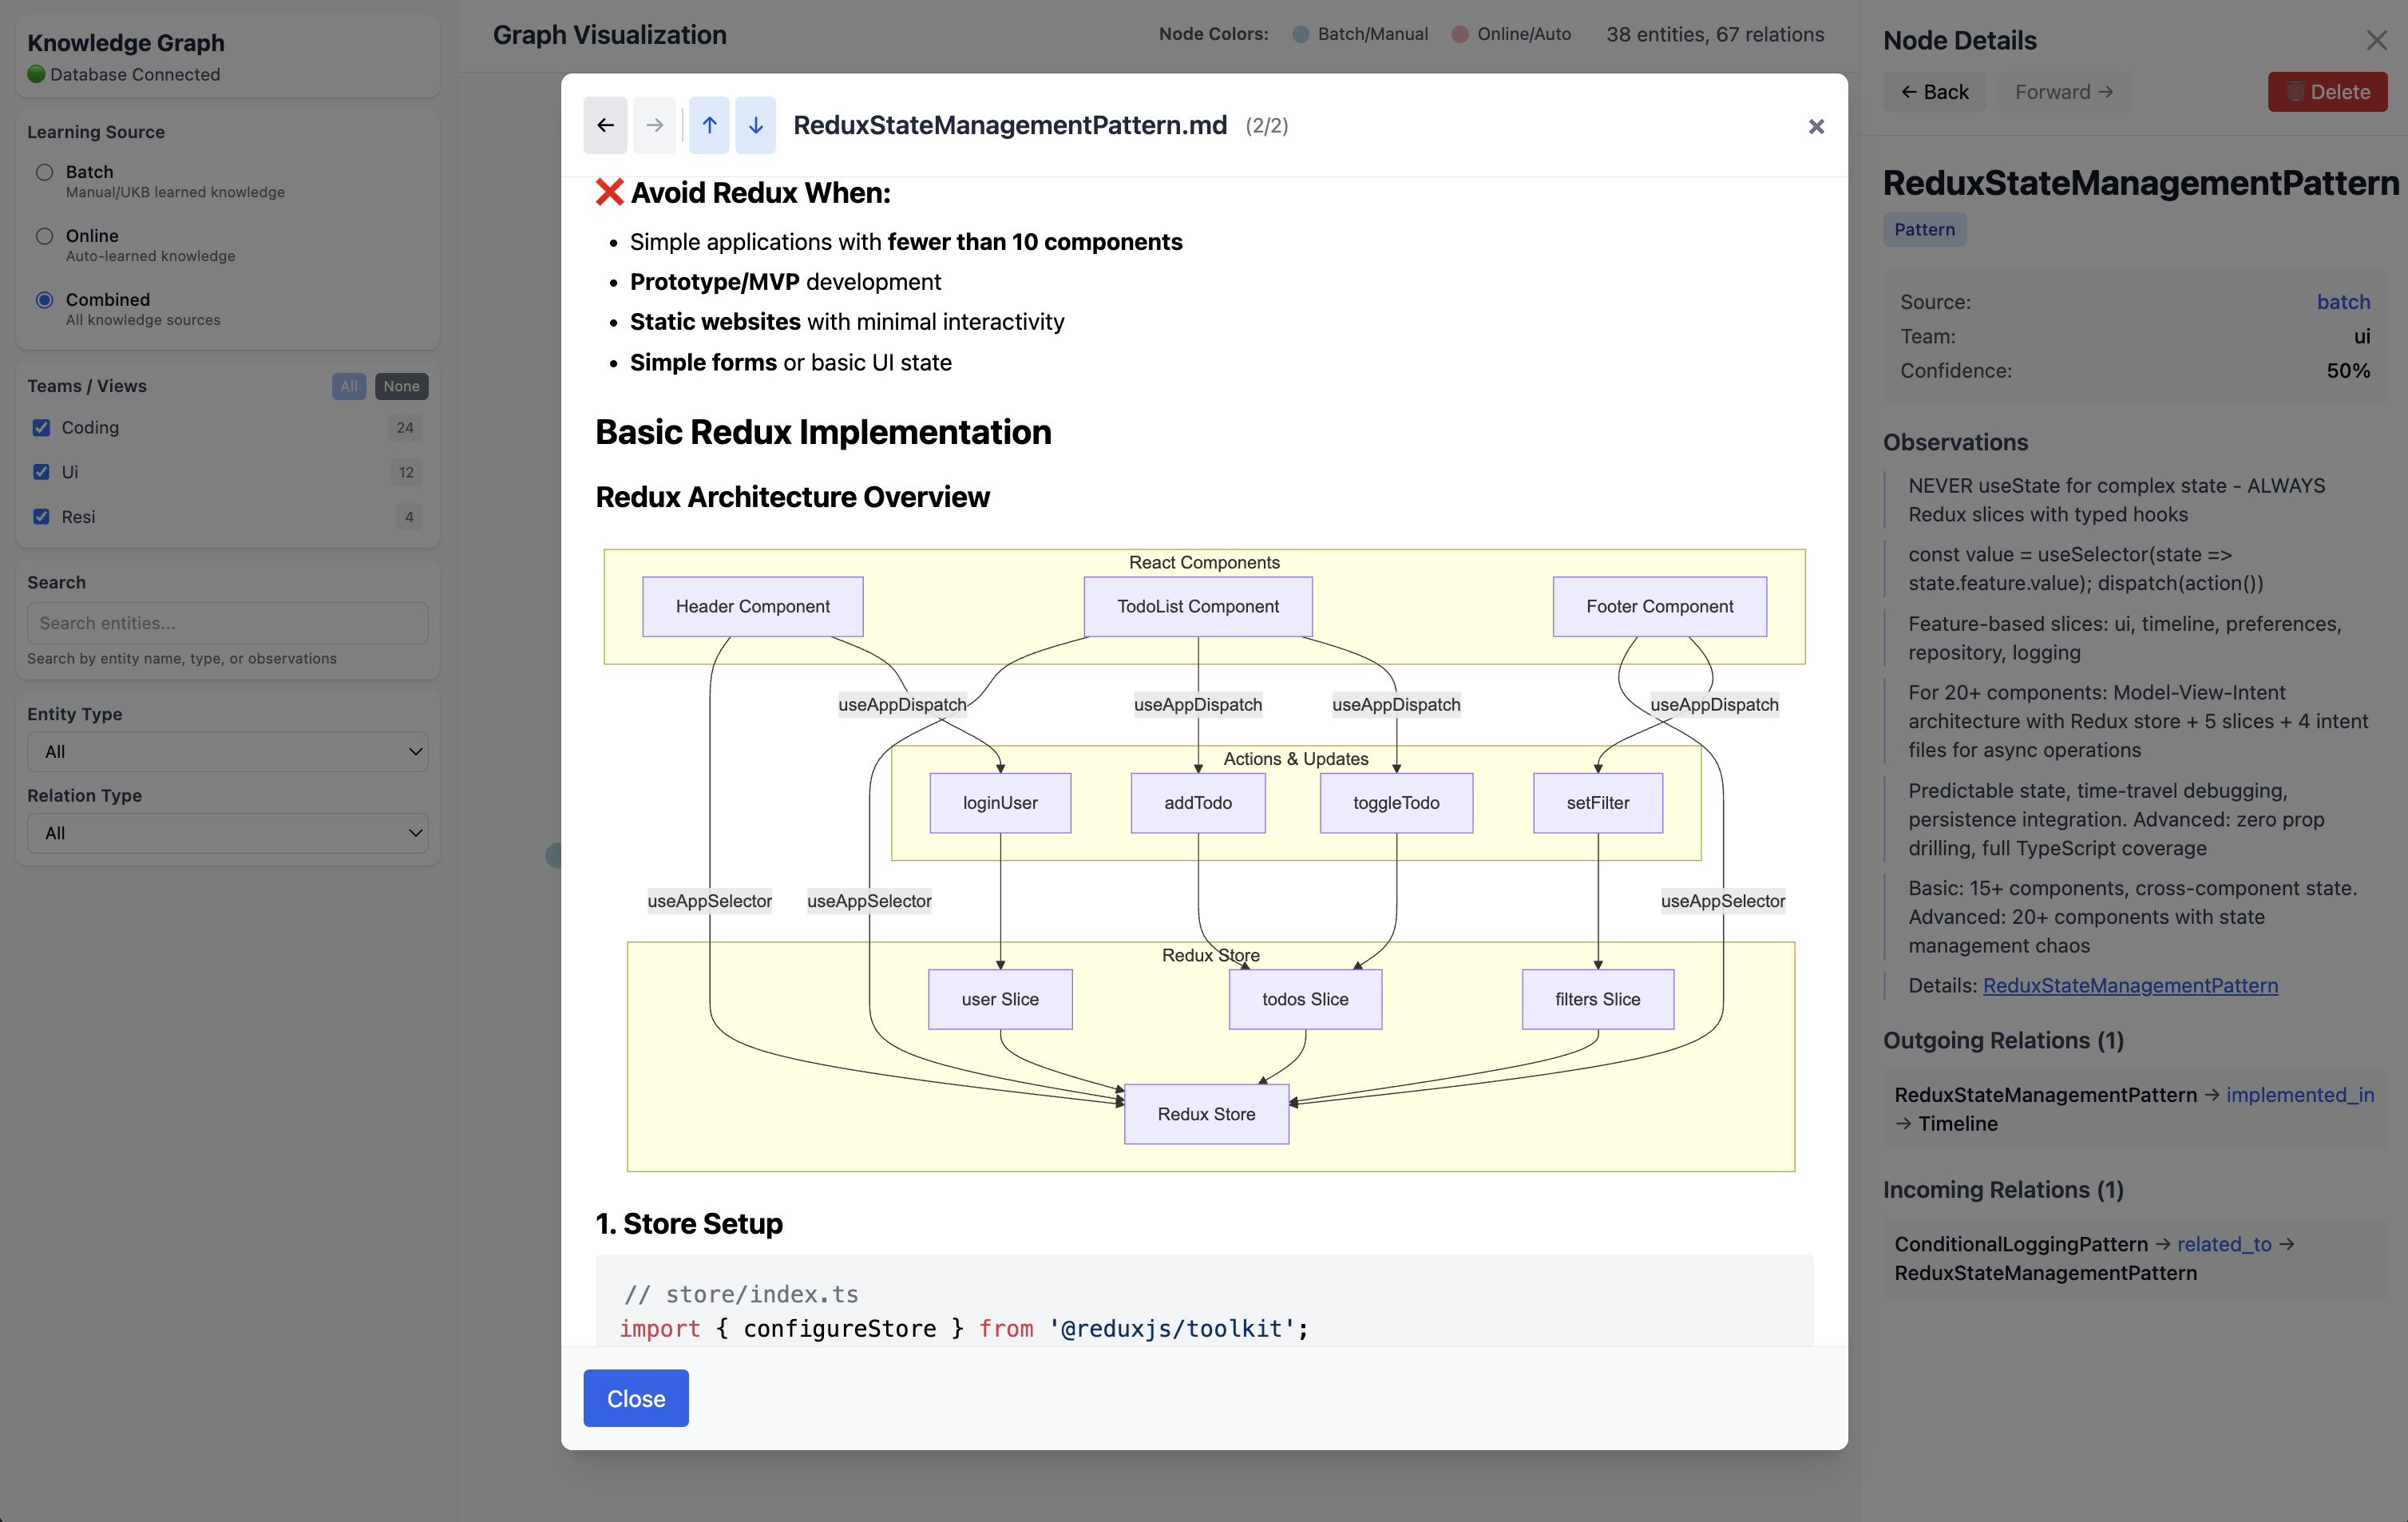
Task: Click the addTodo action node
Action: 1198,803
